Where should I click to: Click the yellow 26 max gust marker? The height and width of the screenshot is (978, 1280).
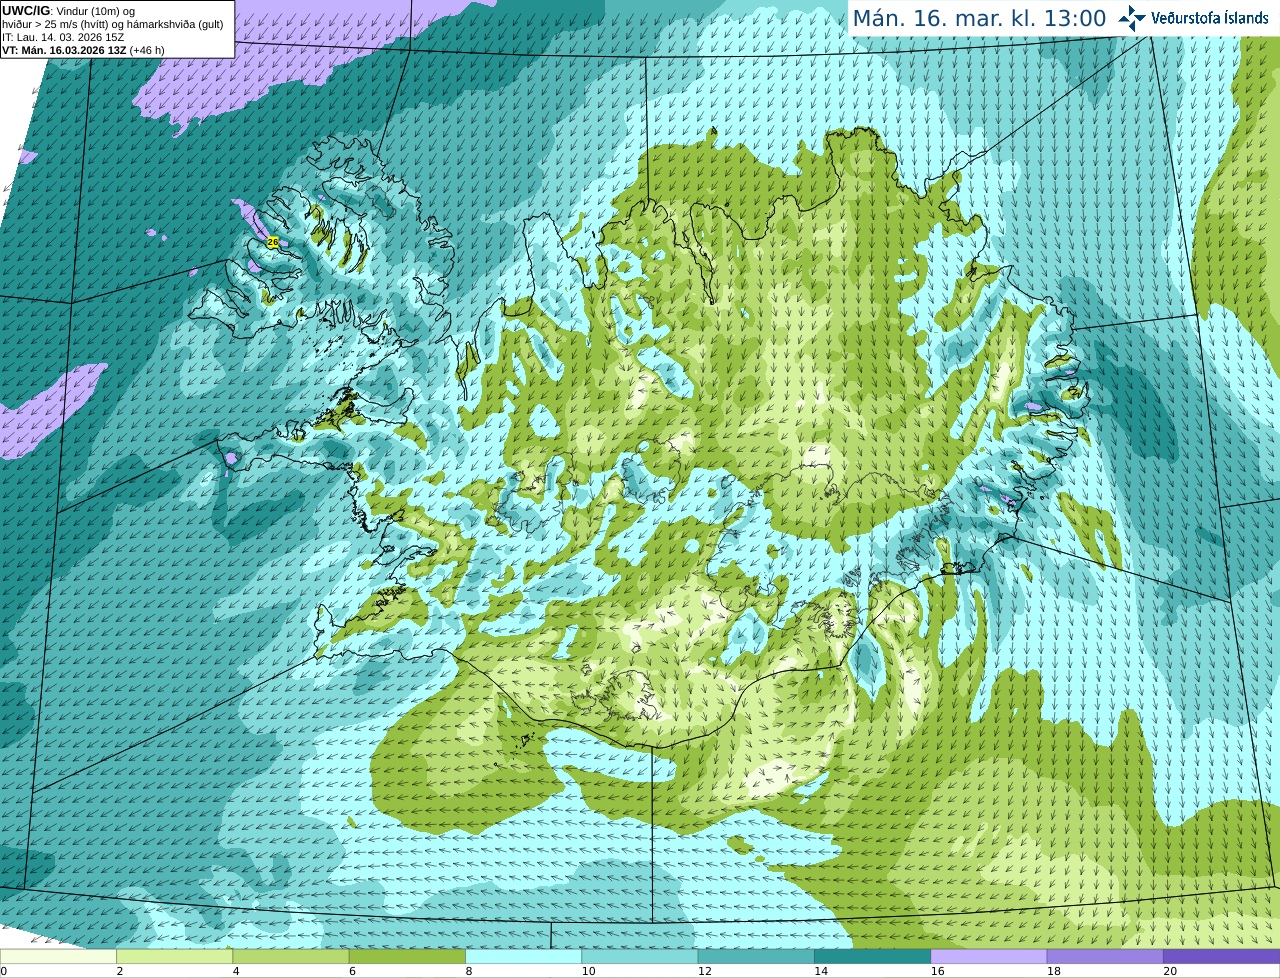point(273,242)
